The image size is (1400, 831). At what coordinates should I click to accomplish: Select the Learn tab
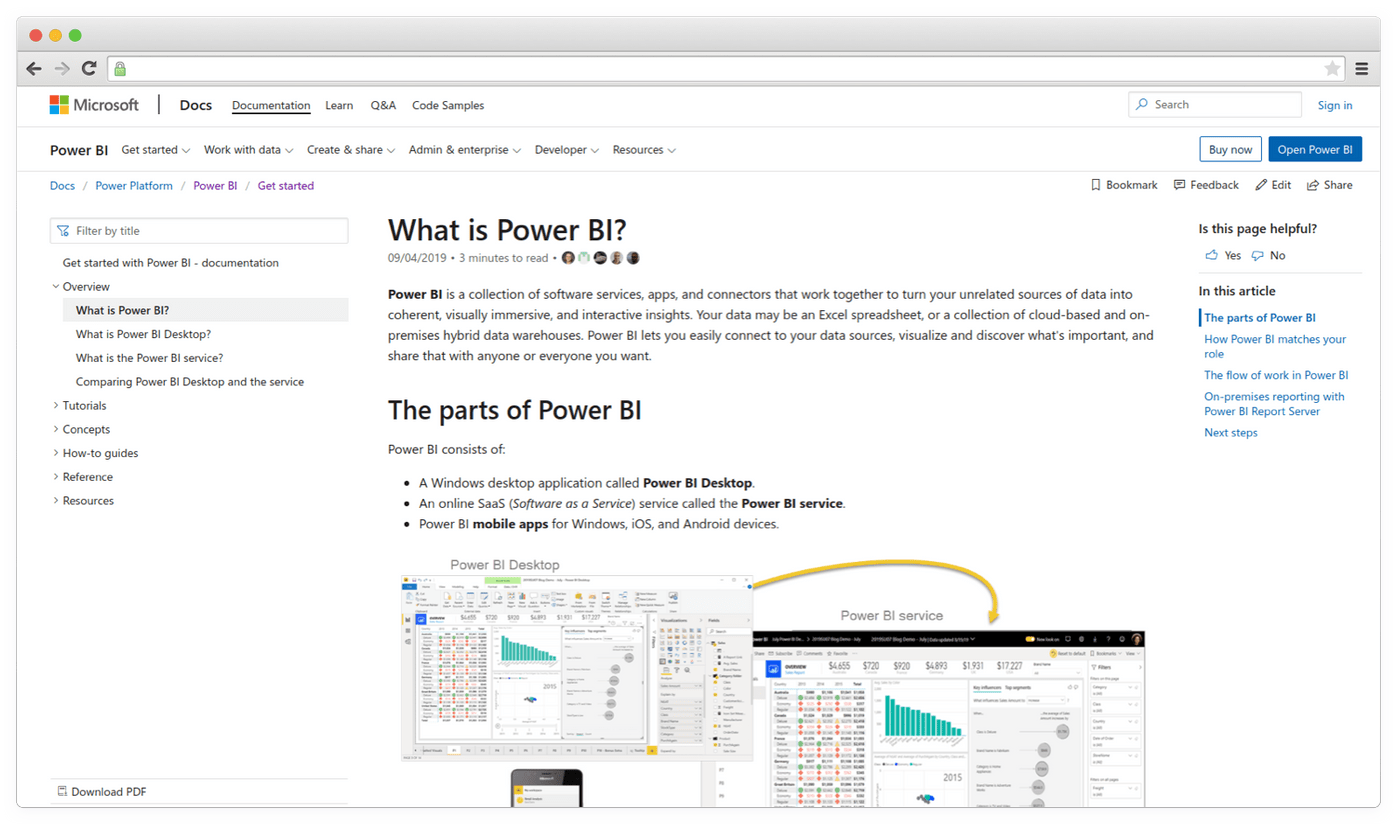[339, 105]
